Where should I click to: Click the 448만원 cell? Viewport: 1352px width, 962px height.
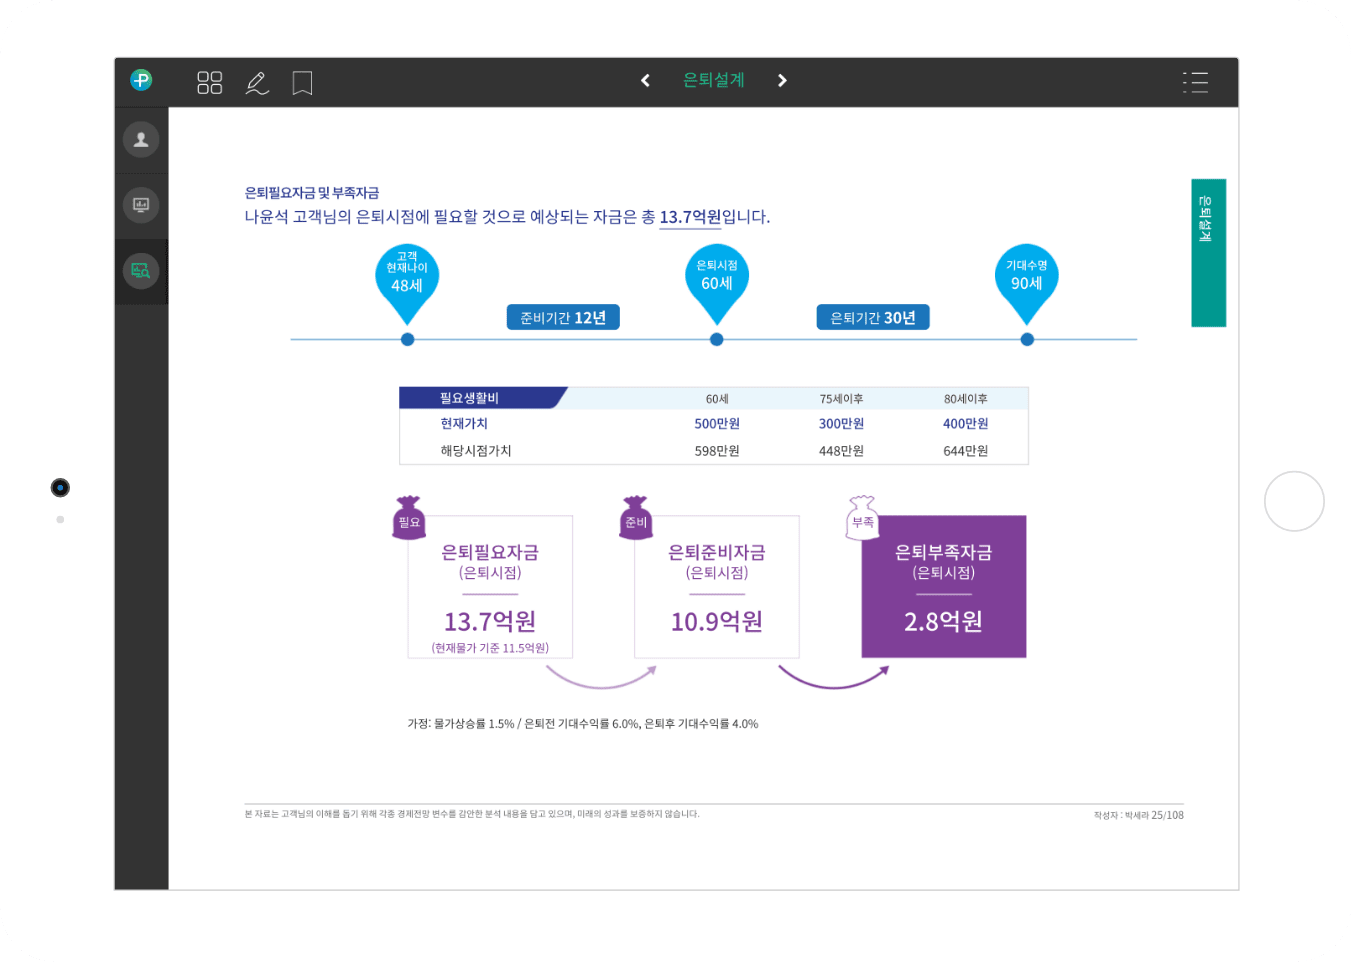pyautogui.click(x=841, y=451)
